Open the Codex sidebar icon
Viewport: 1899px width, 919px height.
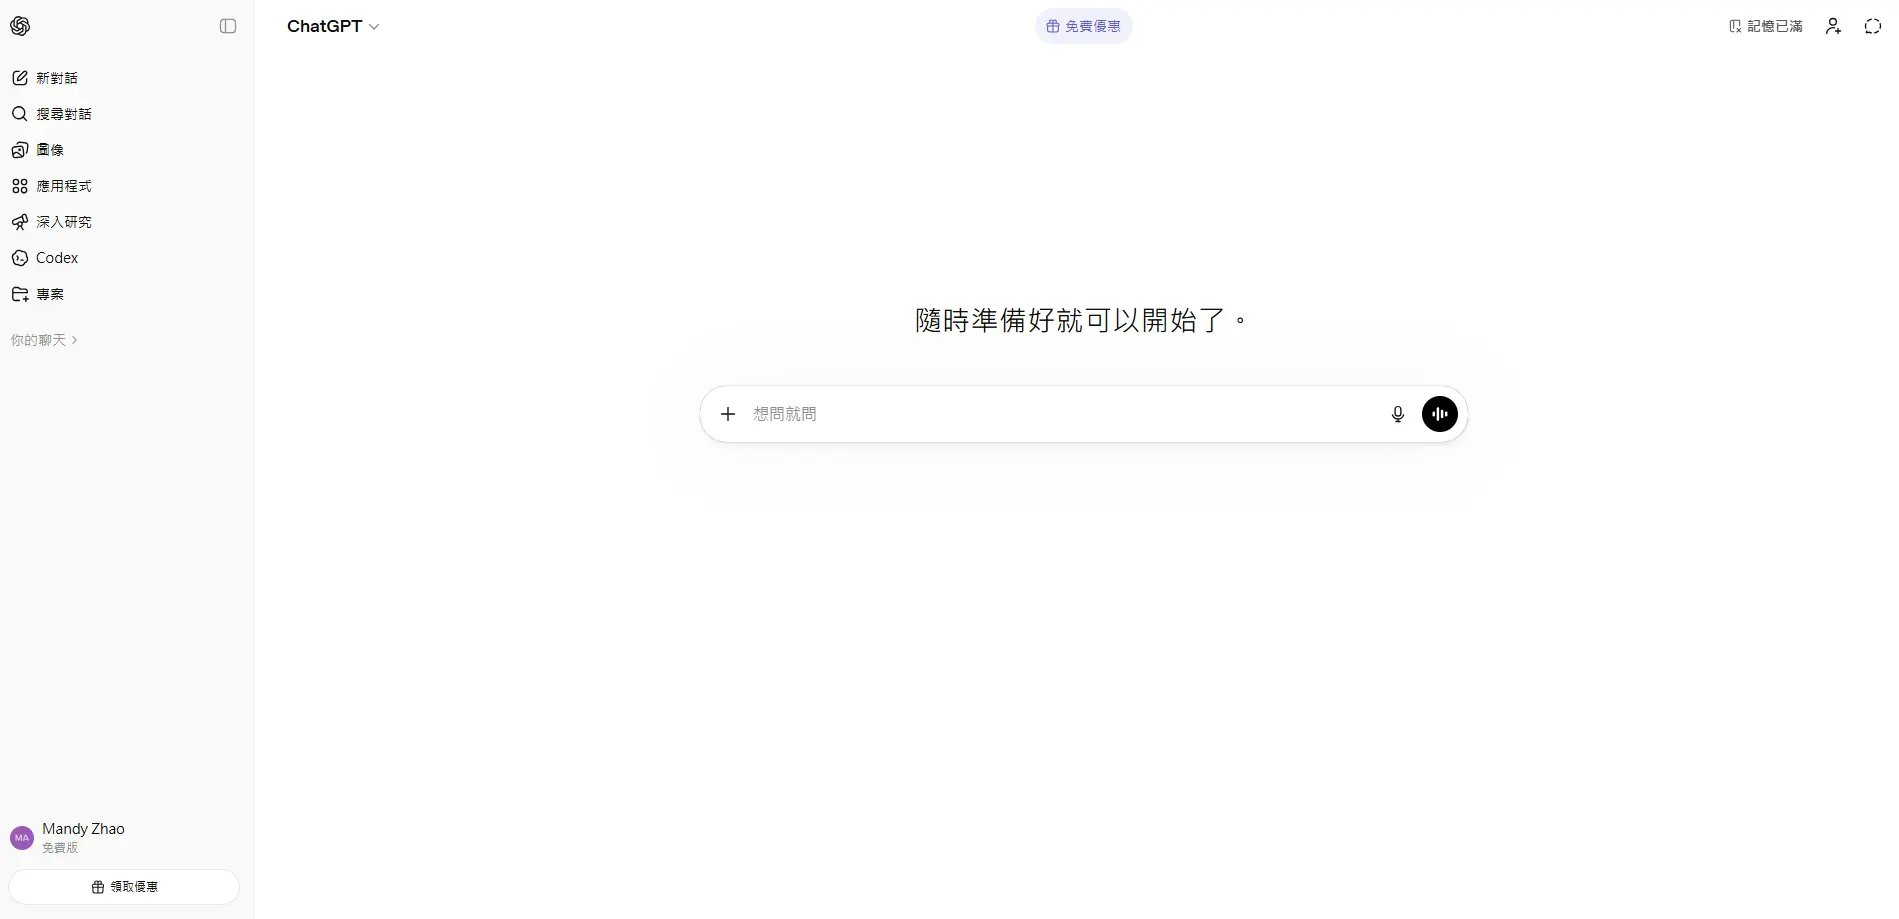tap(20, 257)
